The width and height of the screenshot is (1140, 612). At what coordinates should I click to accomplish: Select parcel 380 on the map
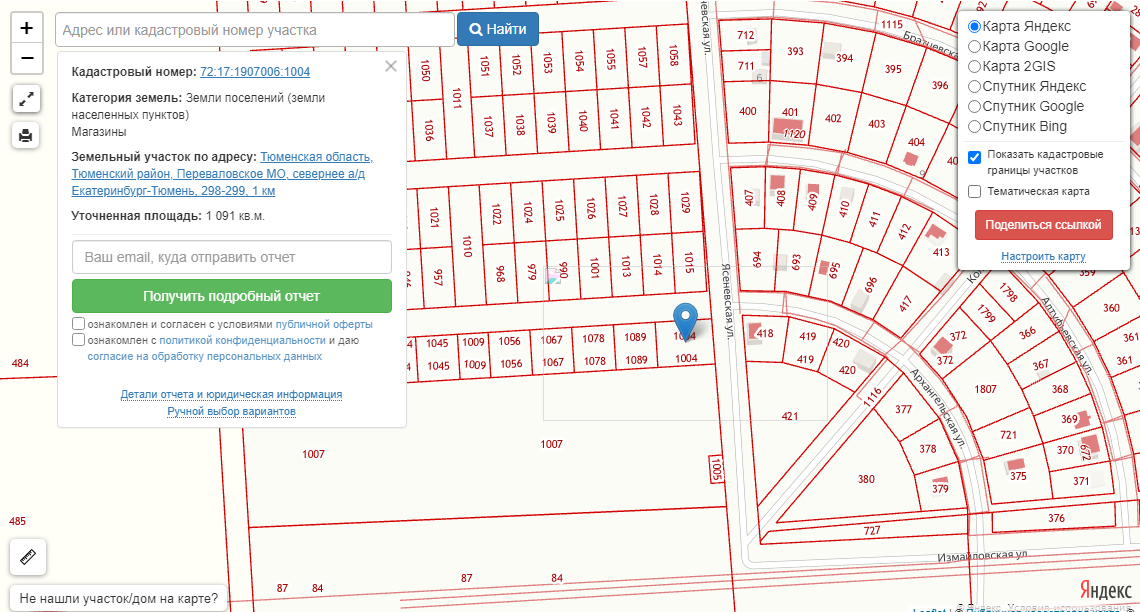tap(866, 479)
